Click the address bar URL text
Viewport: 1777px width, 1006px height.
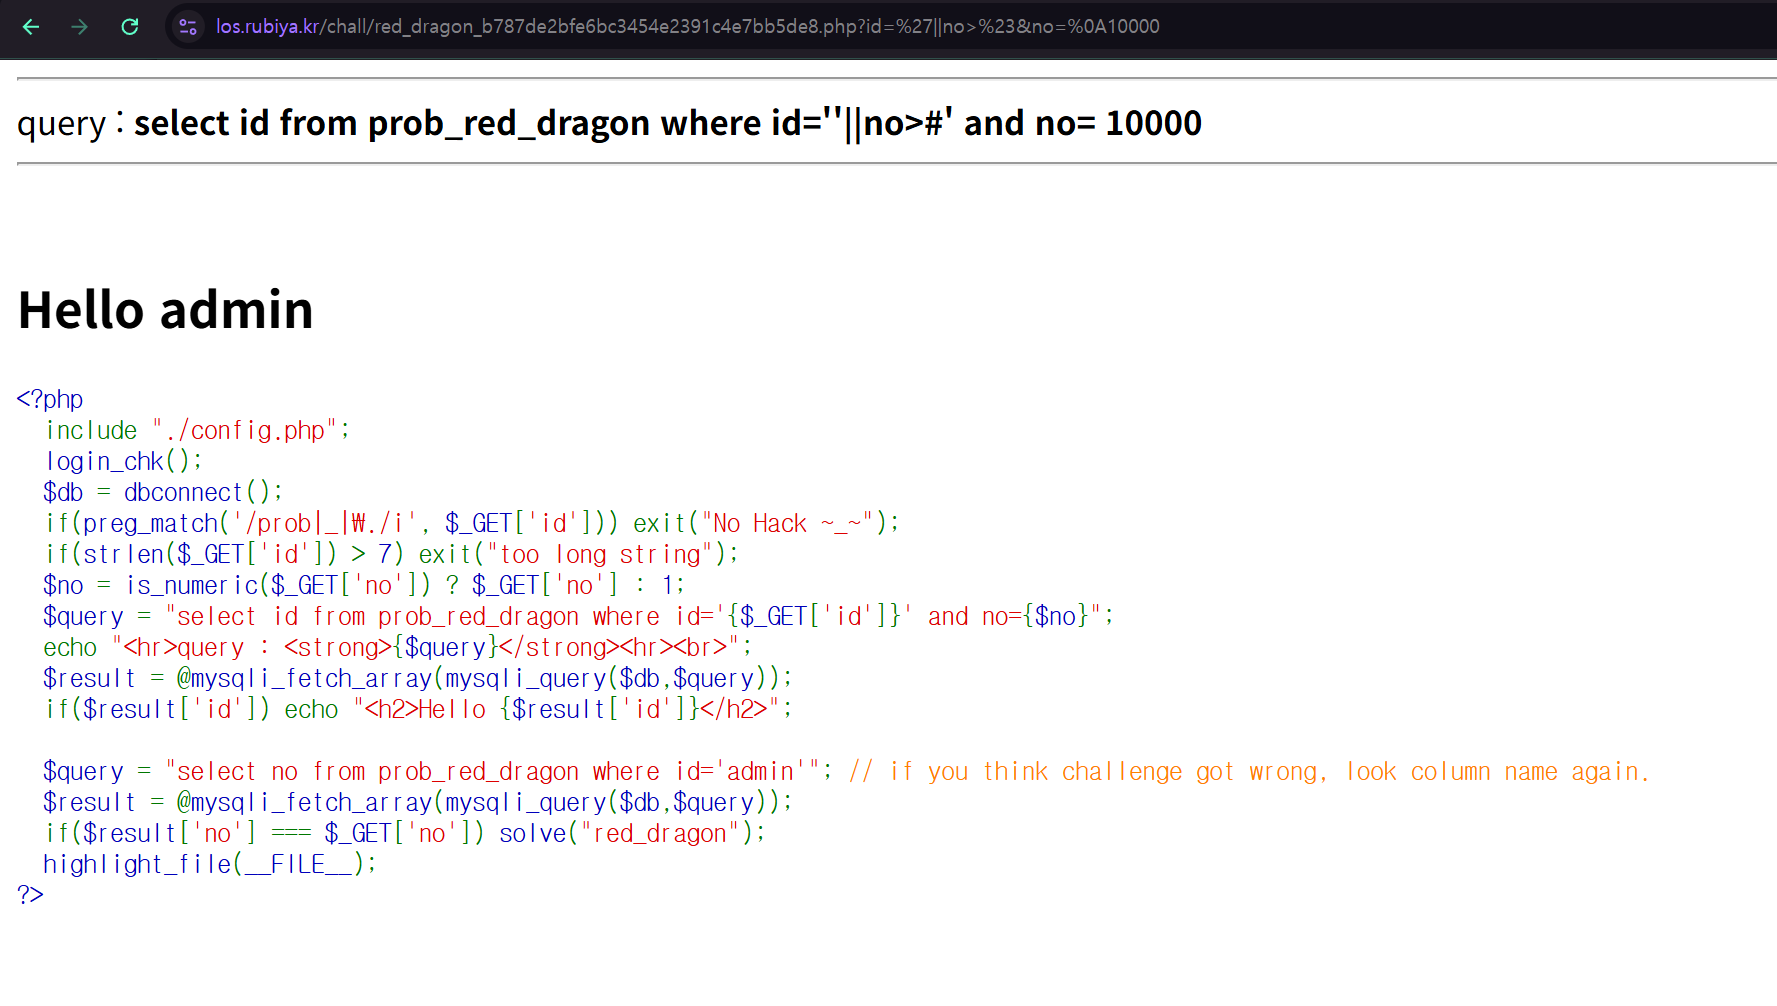[x=687, y=27]
